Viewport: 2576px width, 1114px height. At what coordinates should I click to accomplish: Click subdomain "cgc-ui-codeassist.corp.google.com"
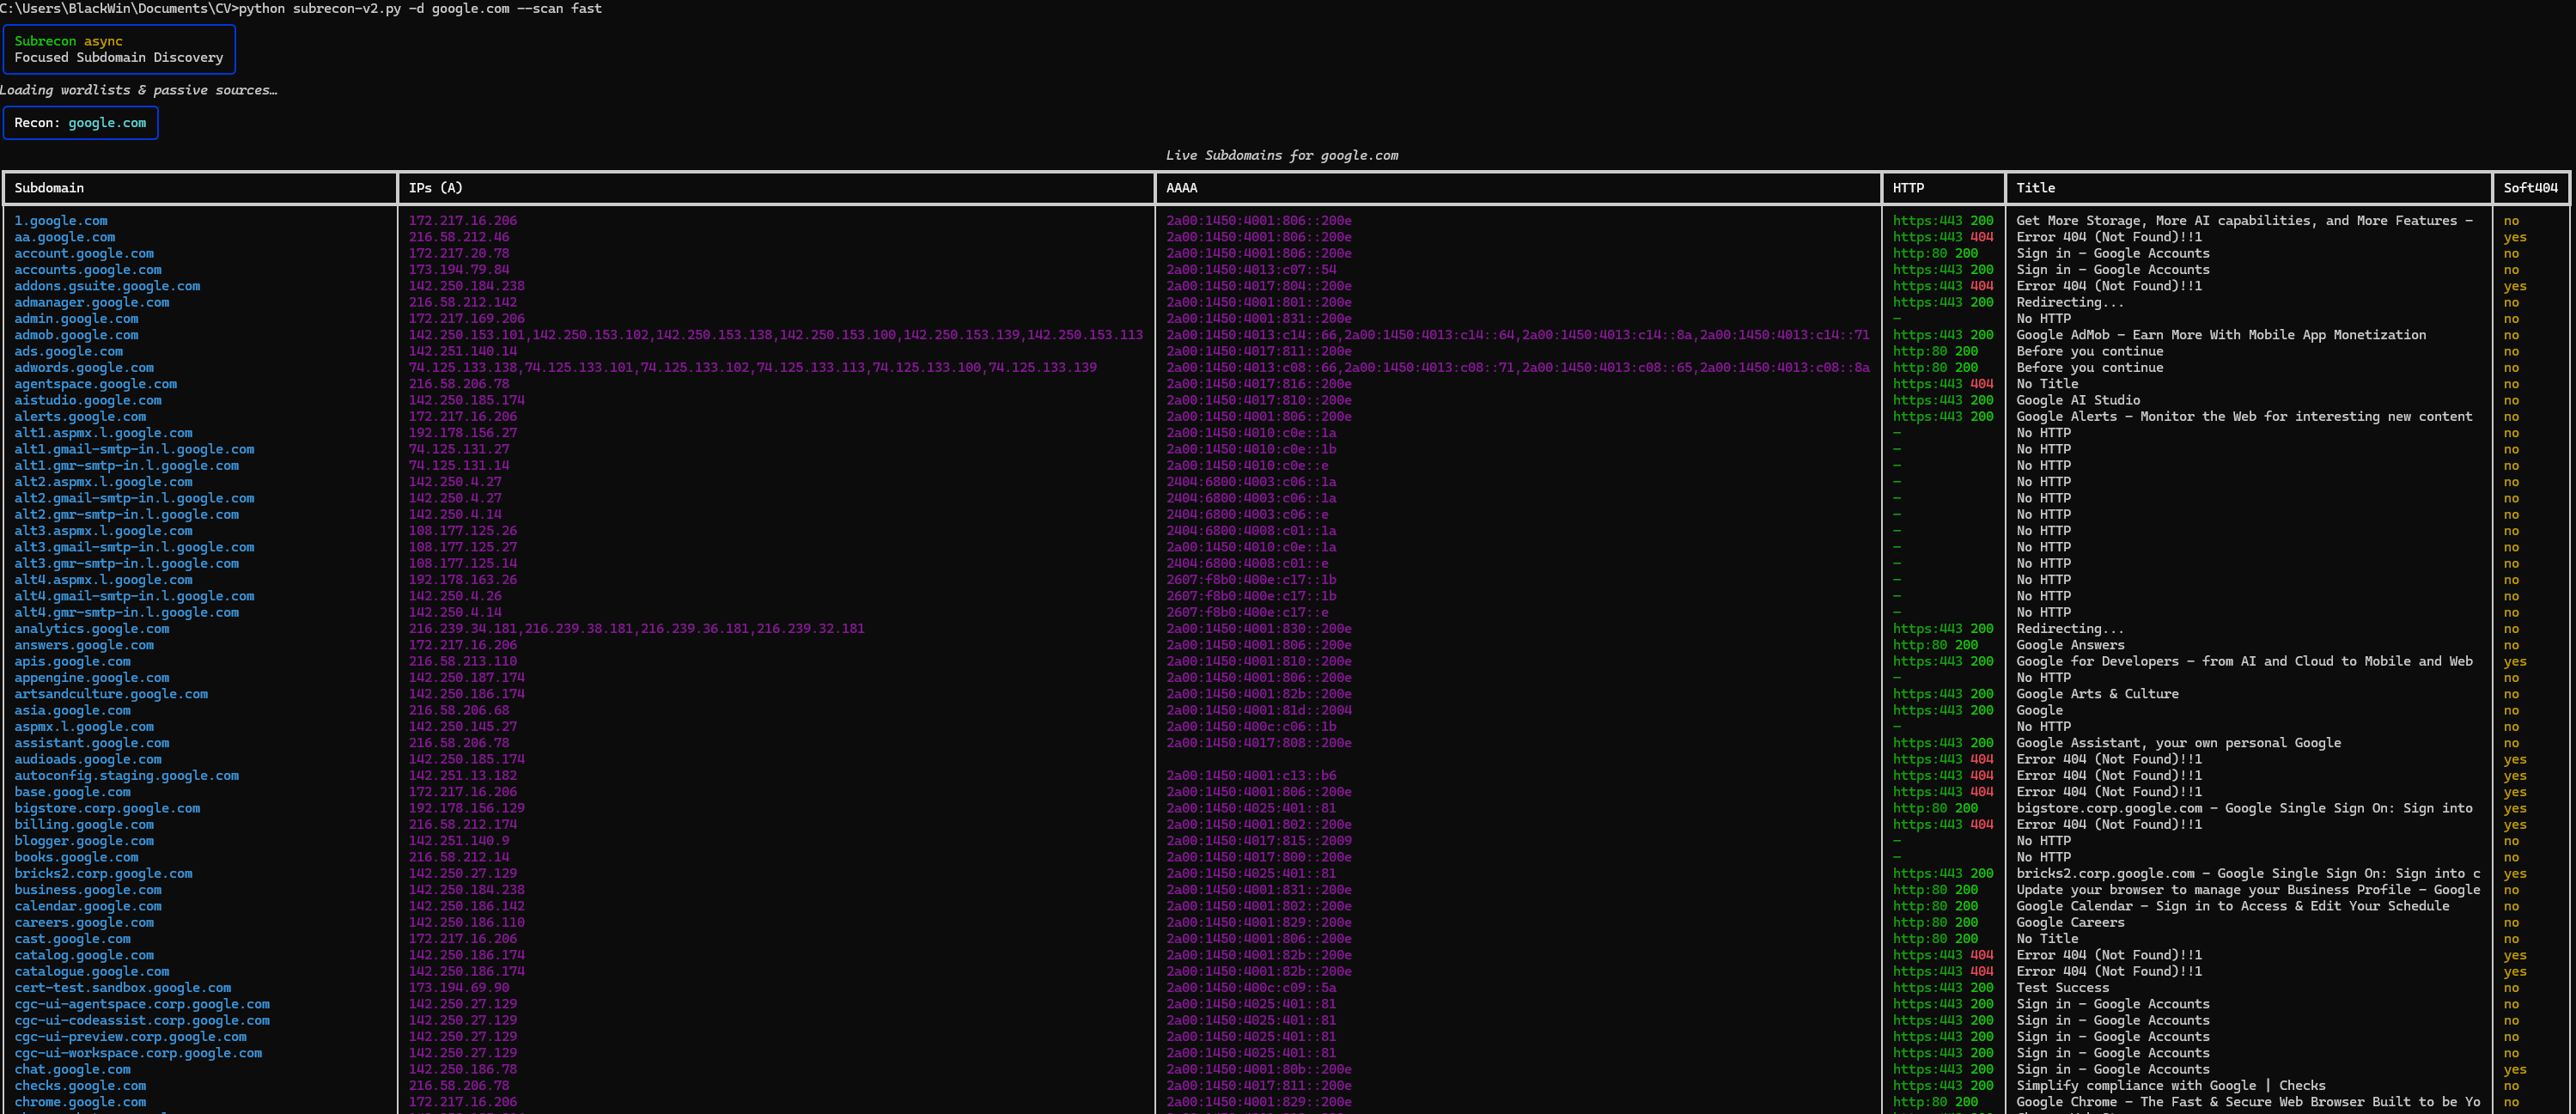pos(142,1021)
